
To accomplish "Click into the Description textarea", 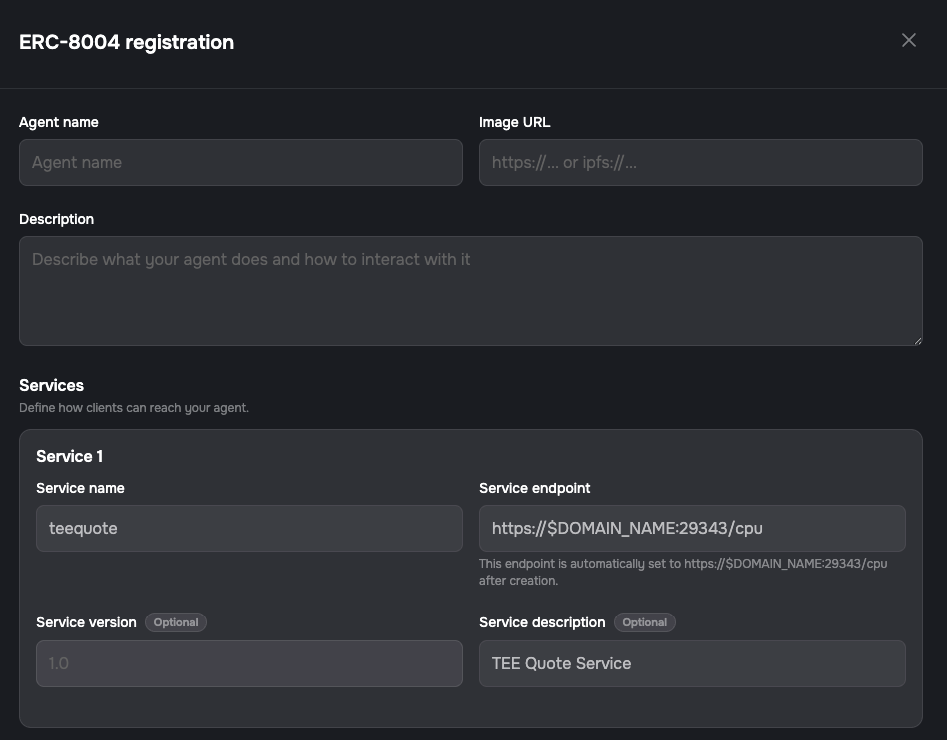I will [470, 290].
